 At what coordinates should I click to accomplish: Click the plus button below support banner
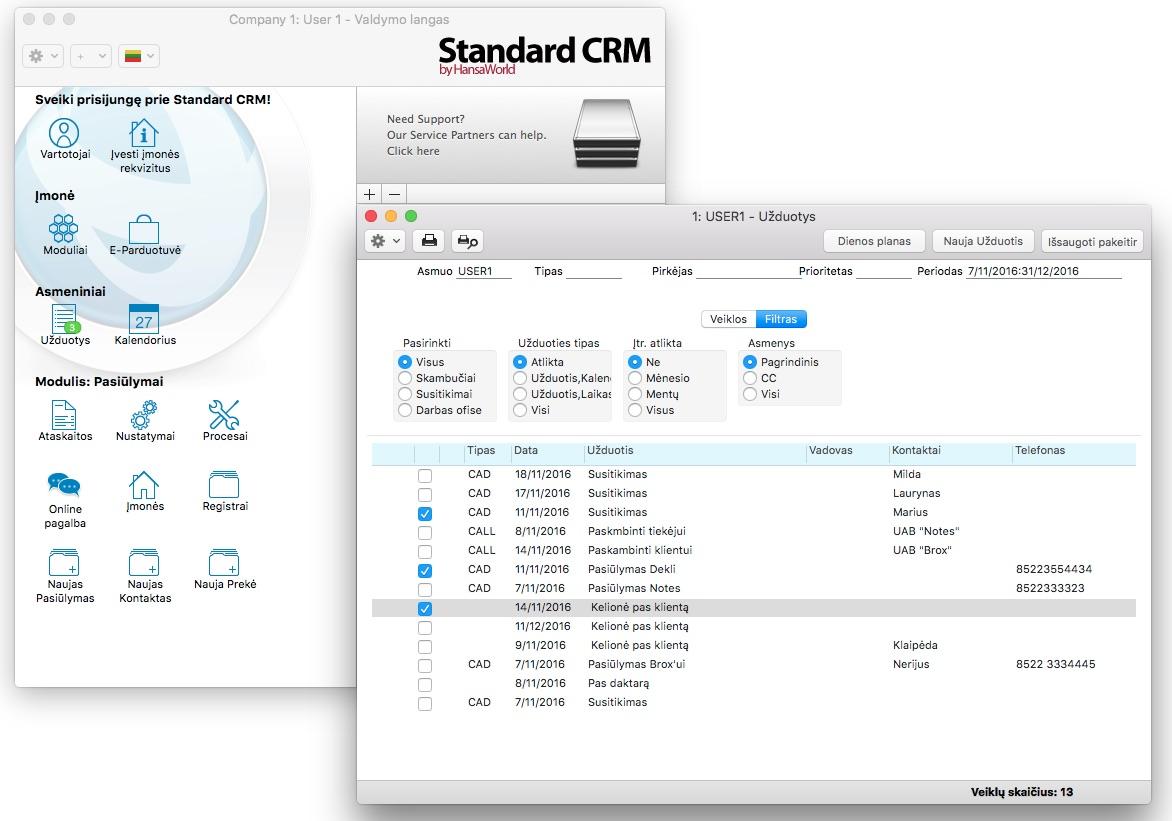pos(369,194)
